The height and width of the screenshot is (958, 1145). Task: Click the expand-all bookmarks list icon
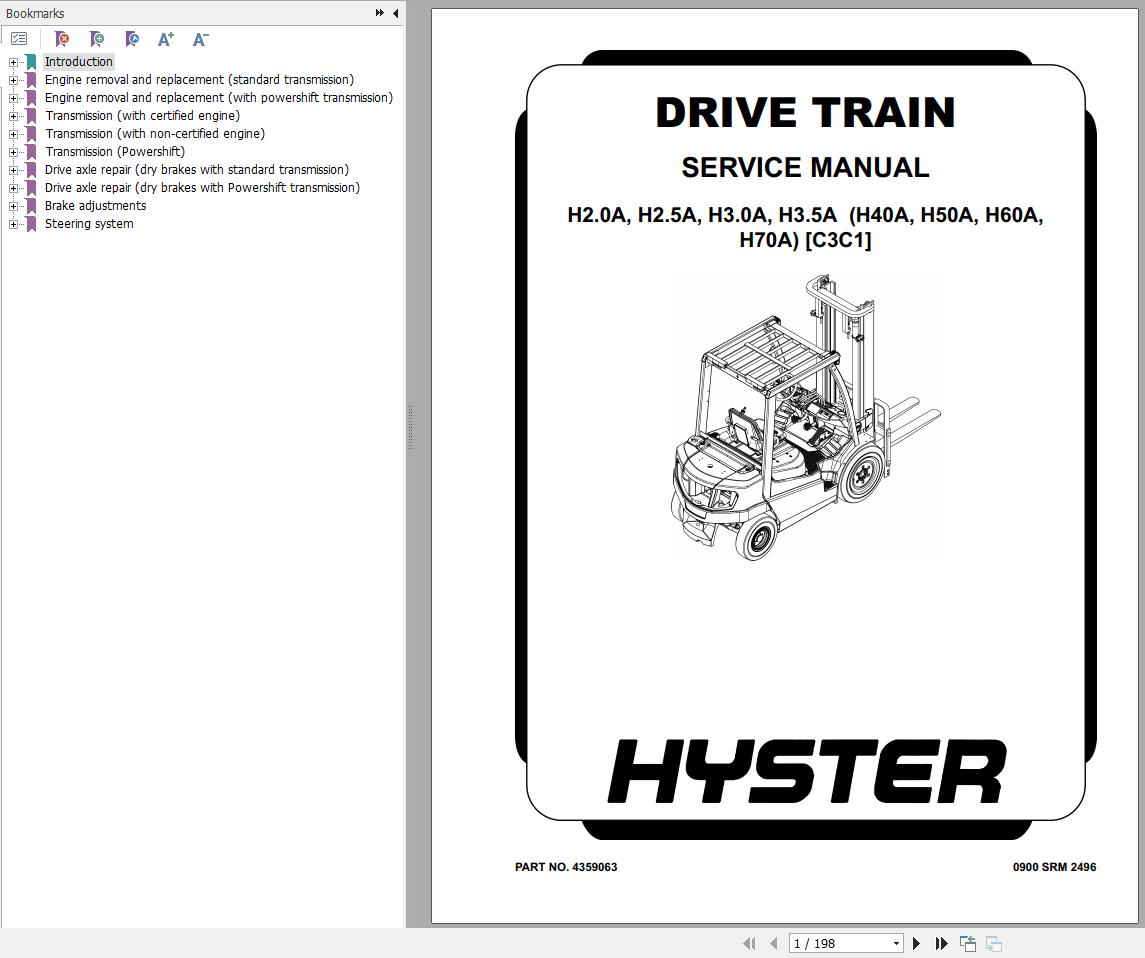pyautogui.click(x=19, y=39)
